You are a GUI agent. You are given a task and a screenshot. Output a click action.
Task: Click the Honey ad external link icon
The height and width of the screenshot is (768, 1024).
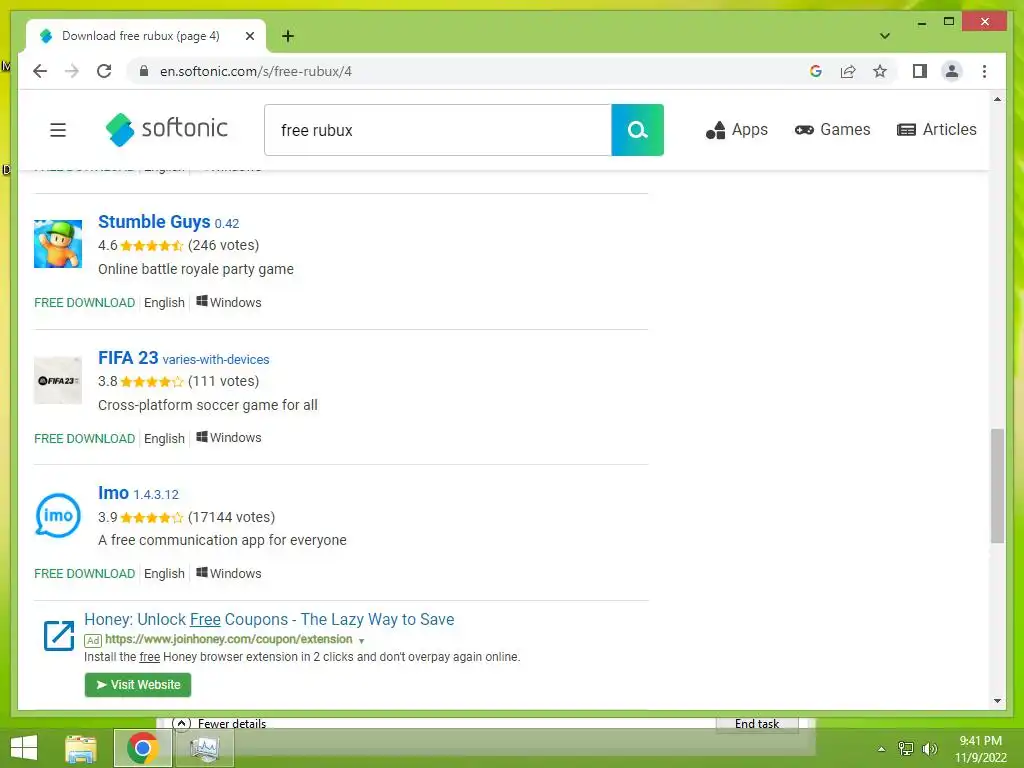click(x=59, y=635)
